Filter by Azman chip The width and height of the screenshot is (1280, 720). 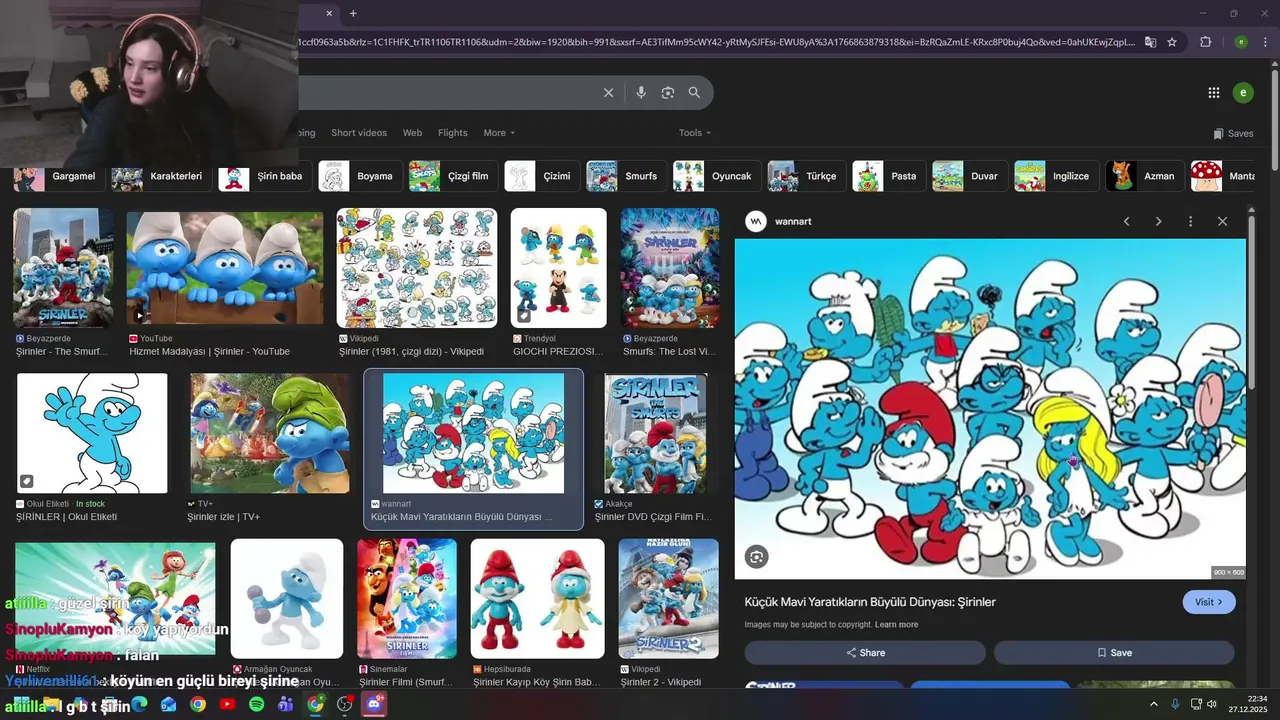pos(1144,176)
